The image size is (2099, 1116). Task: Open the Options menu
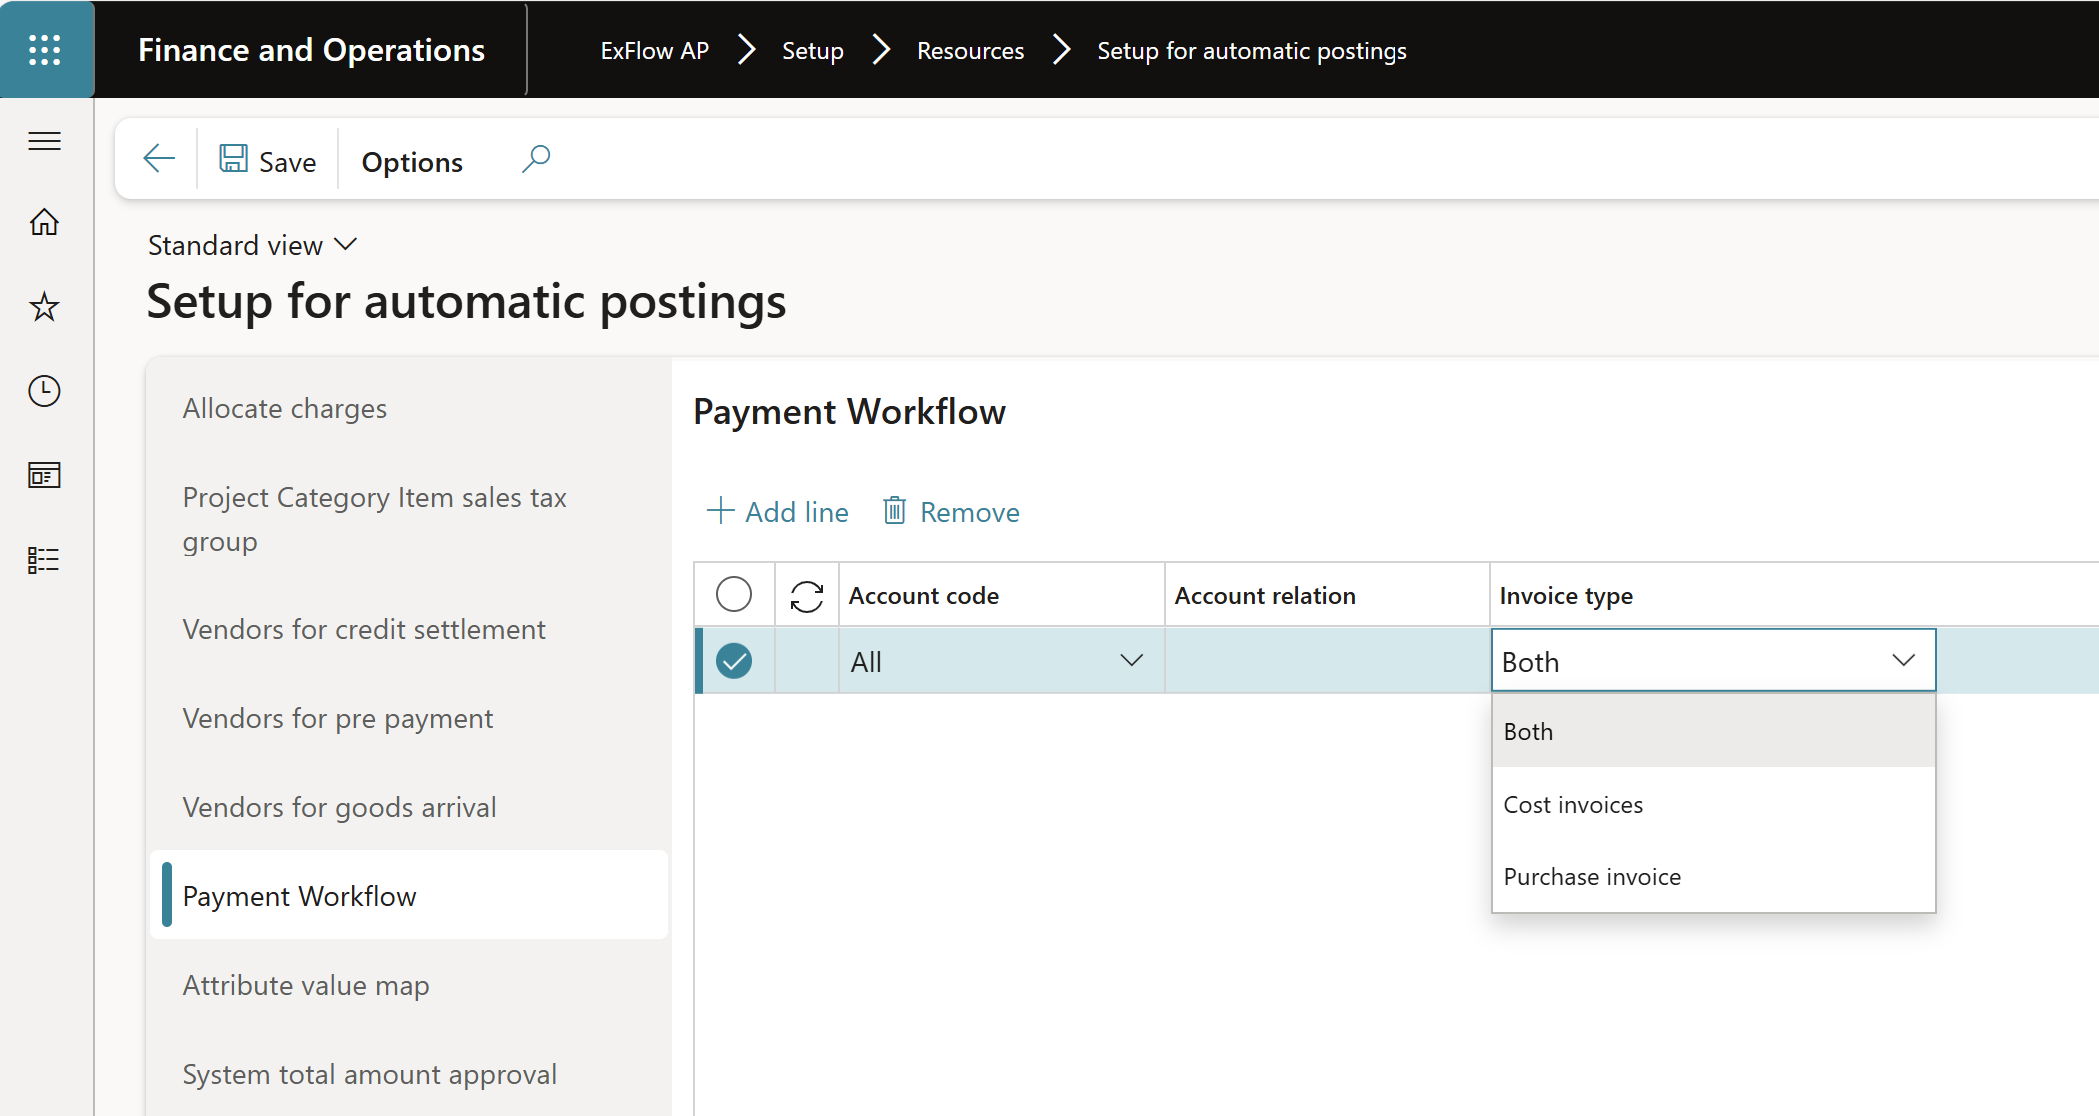(x=412, y=162)
